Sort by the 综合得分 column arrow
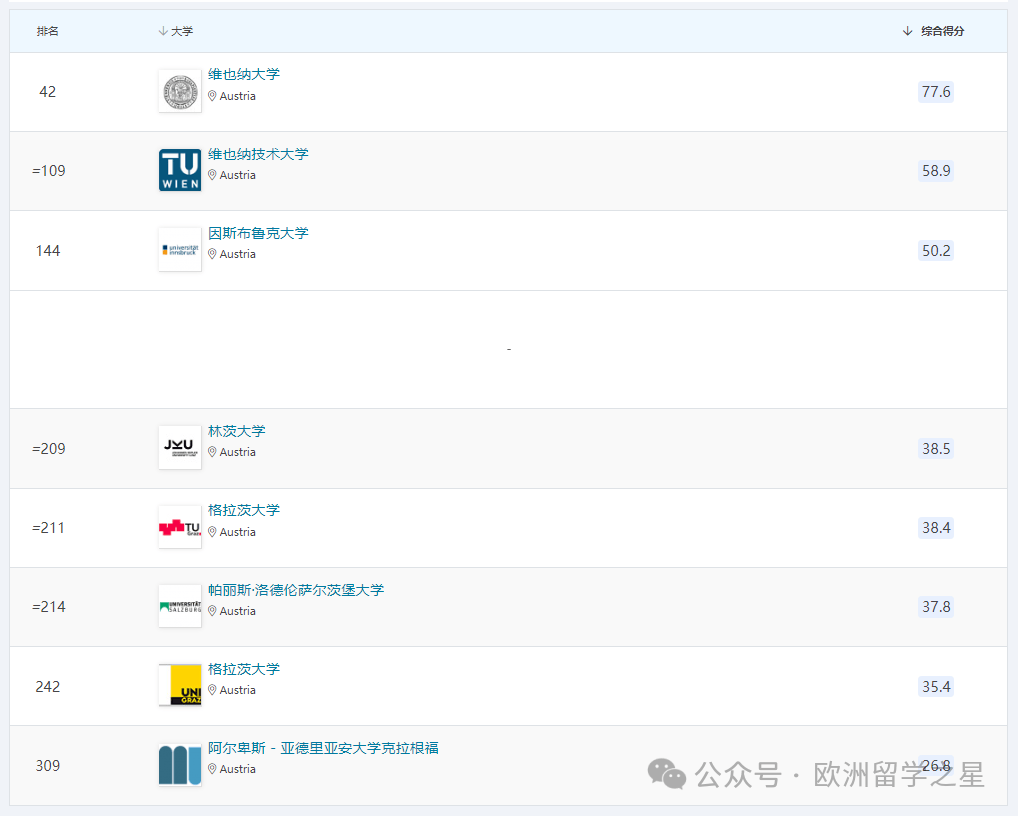The height and width of the screenshot is (816, 1018). (908, 31)
